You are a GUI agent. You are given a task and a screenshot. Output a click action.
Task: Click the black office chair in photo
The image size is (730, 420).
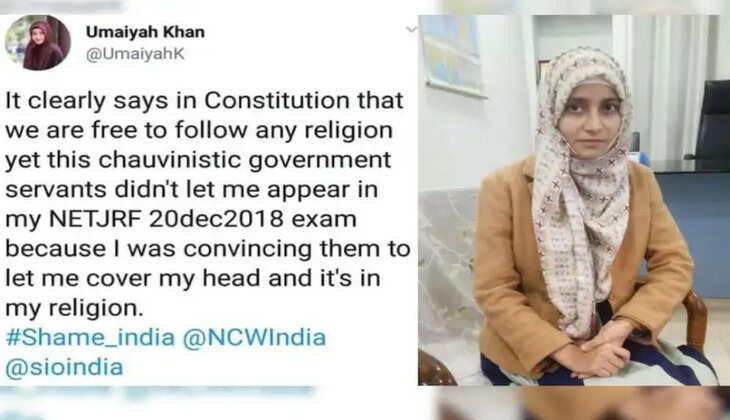pyautogui.click(x=711, y=123)
